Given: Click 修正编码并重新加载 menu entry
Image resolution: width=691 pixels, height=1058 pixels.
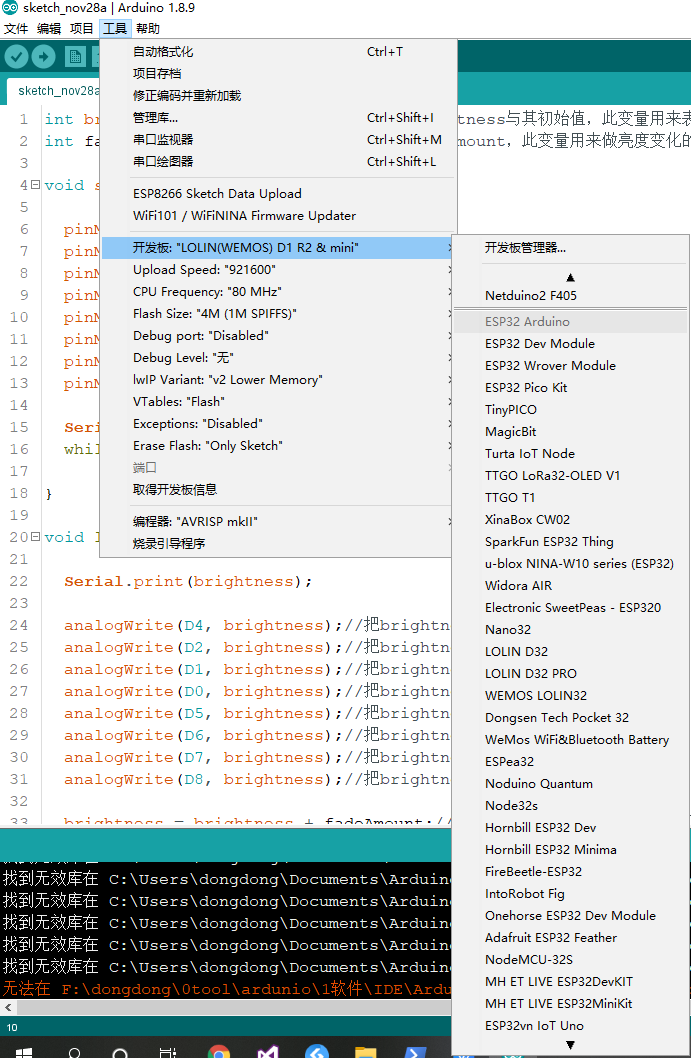Looking at the screenshot, I should (278, 96).
